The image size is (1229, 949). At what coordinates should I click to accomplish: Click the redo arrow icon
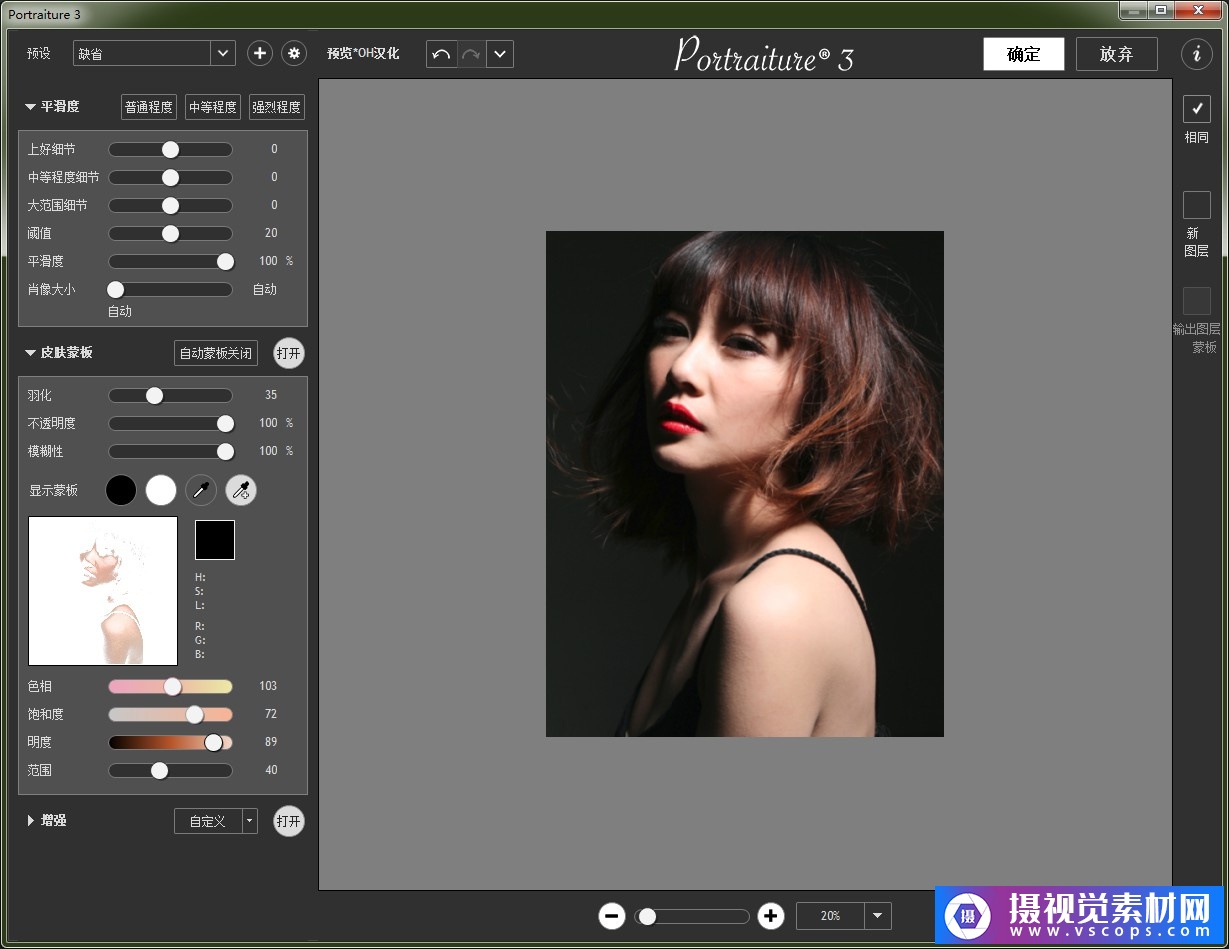coord(471,54)
